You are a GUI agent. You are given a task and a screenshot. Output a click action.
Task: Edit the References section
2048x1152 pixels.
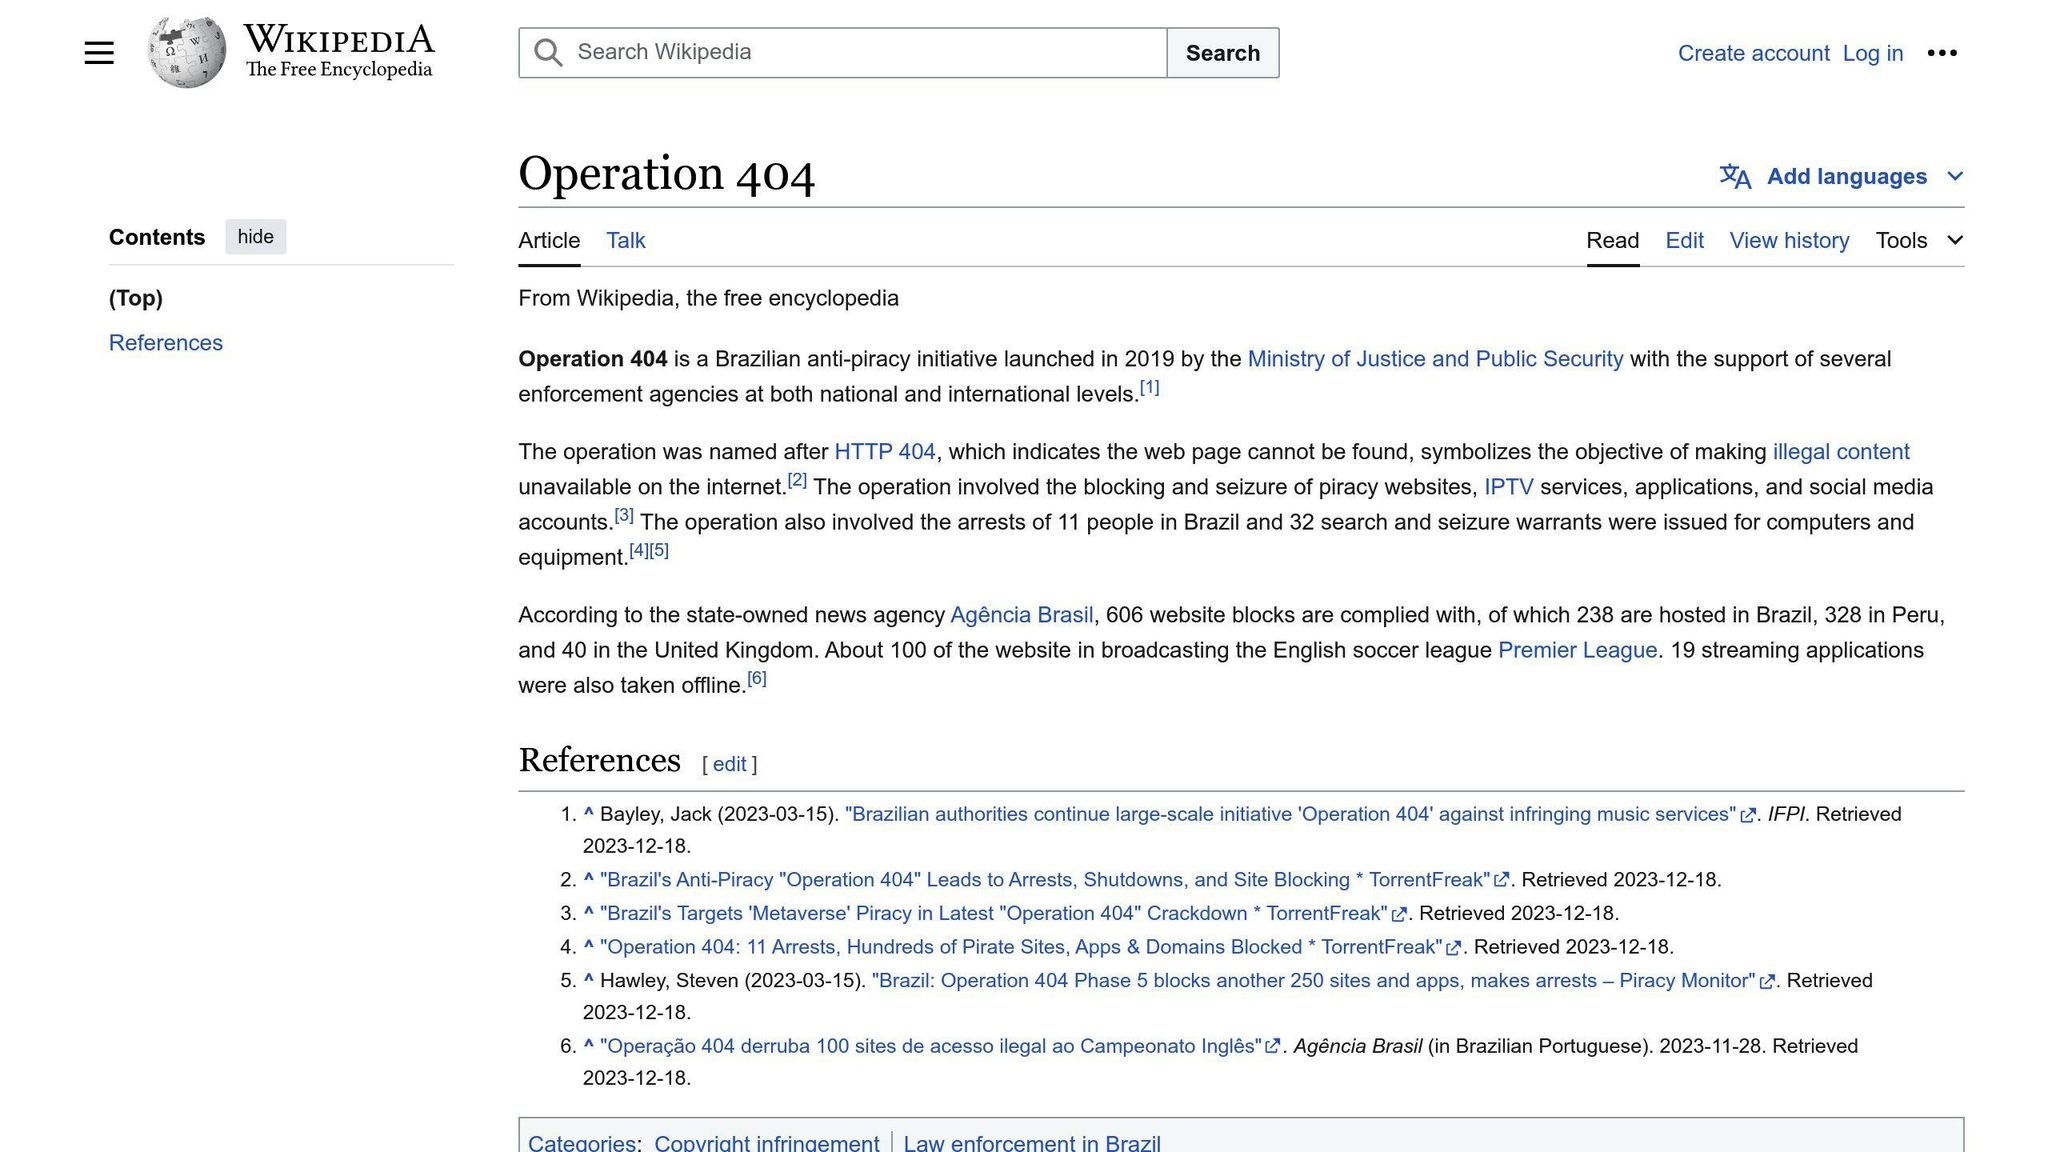point(729,764)
